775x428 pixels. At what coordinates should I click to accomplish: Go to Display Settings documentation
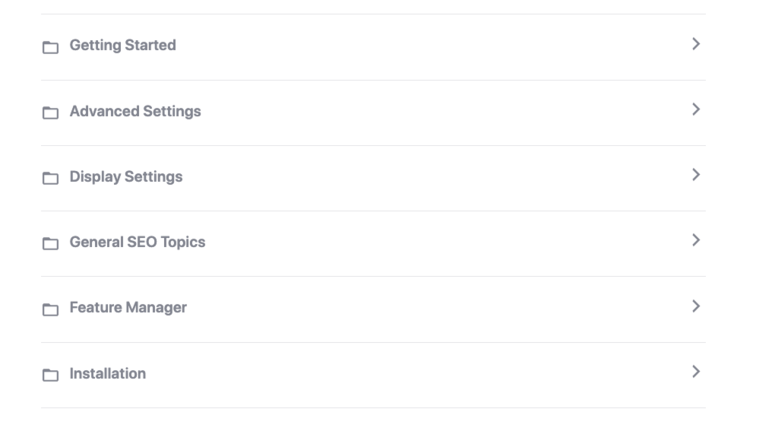[x=126, y=177]
